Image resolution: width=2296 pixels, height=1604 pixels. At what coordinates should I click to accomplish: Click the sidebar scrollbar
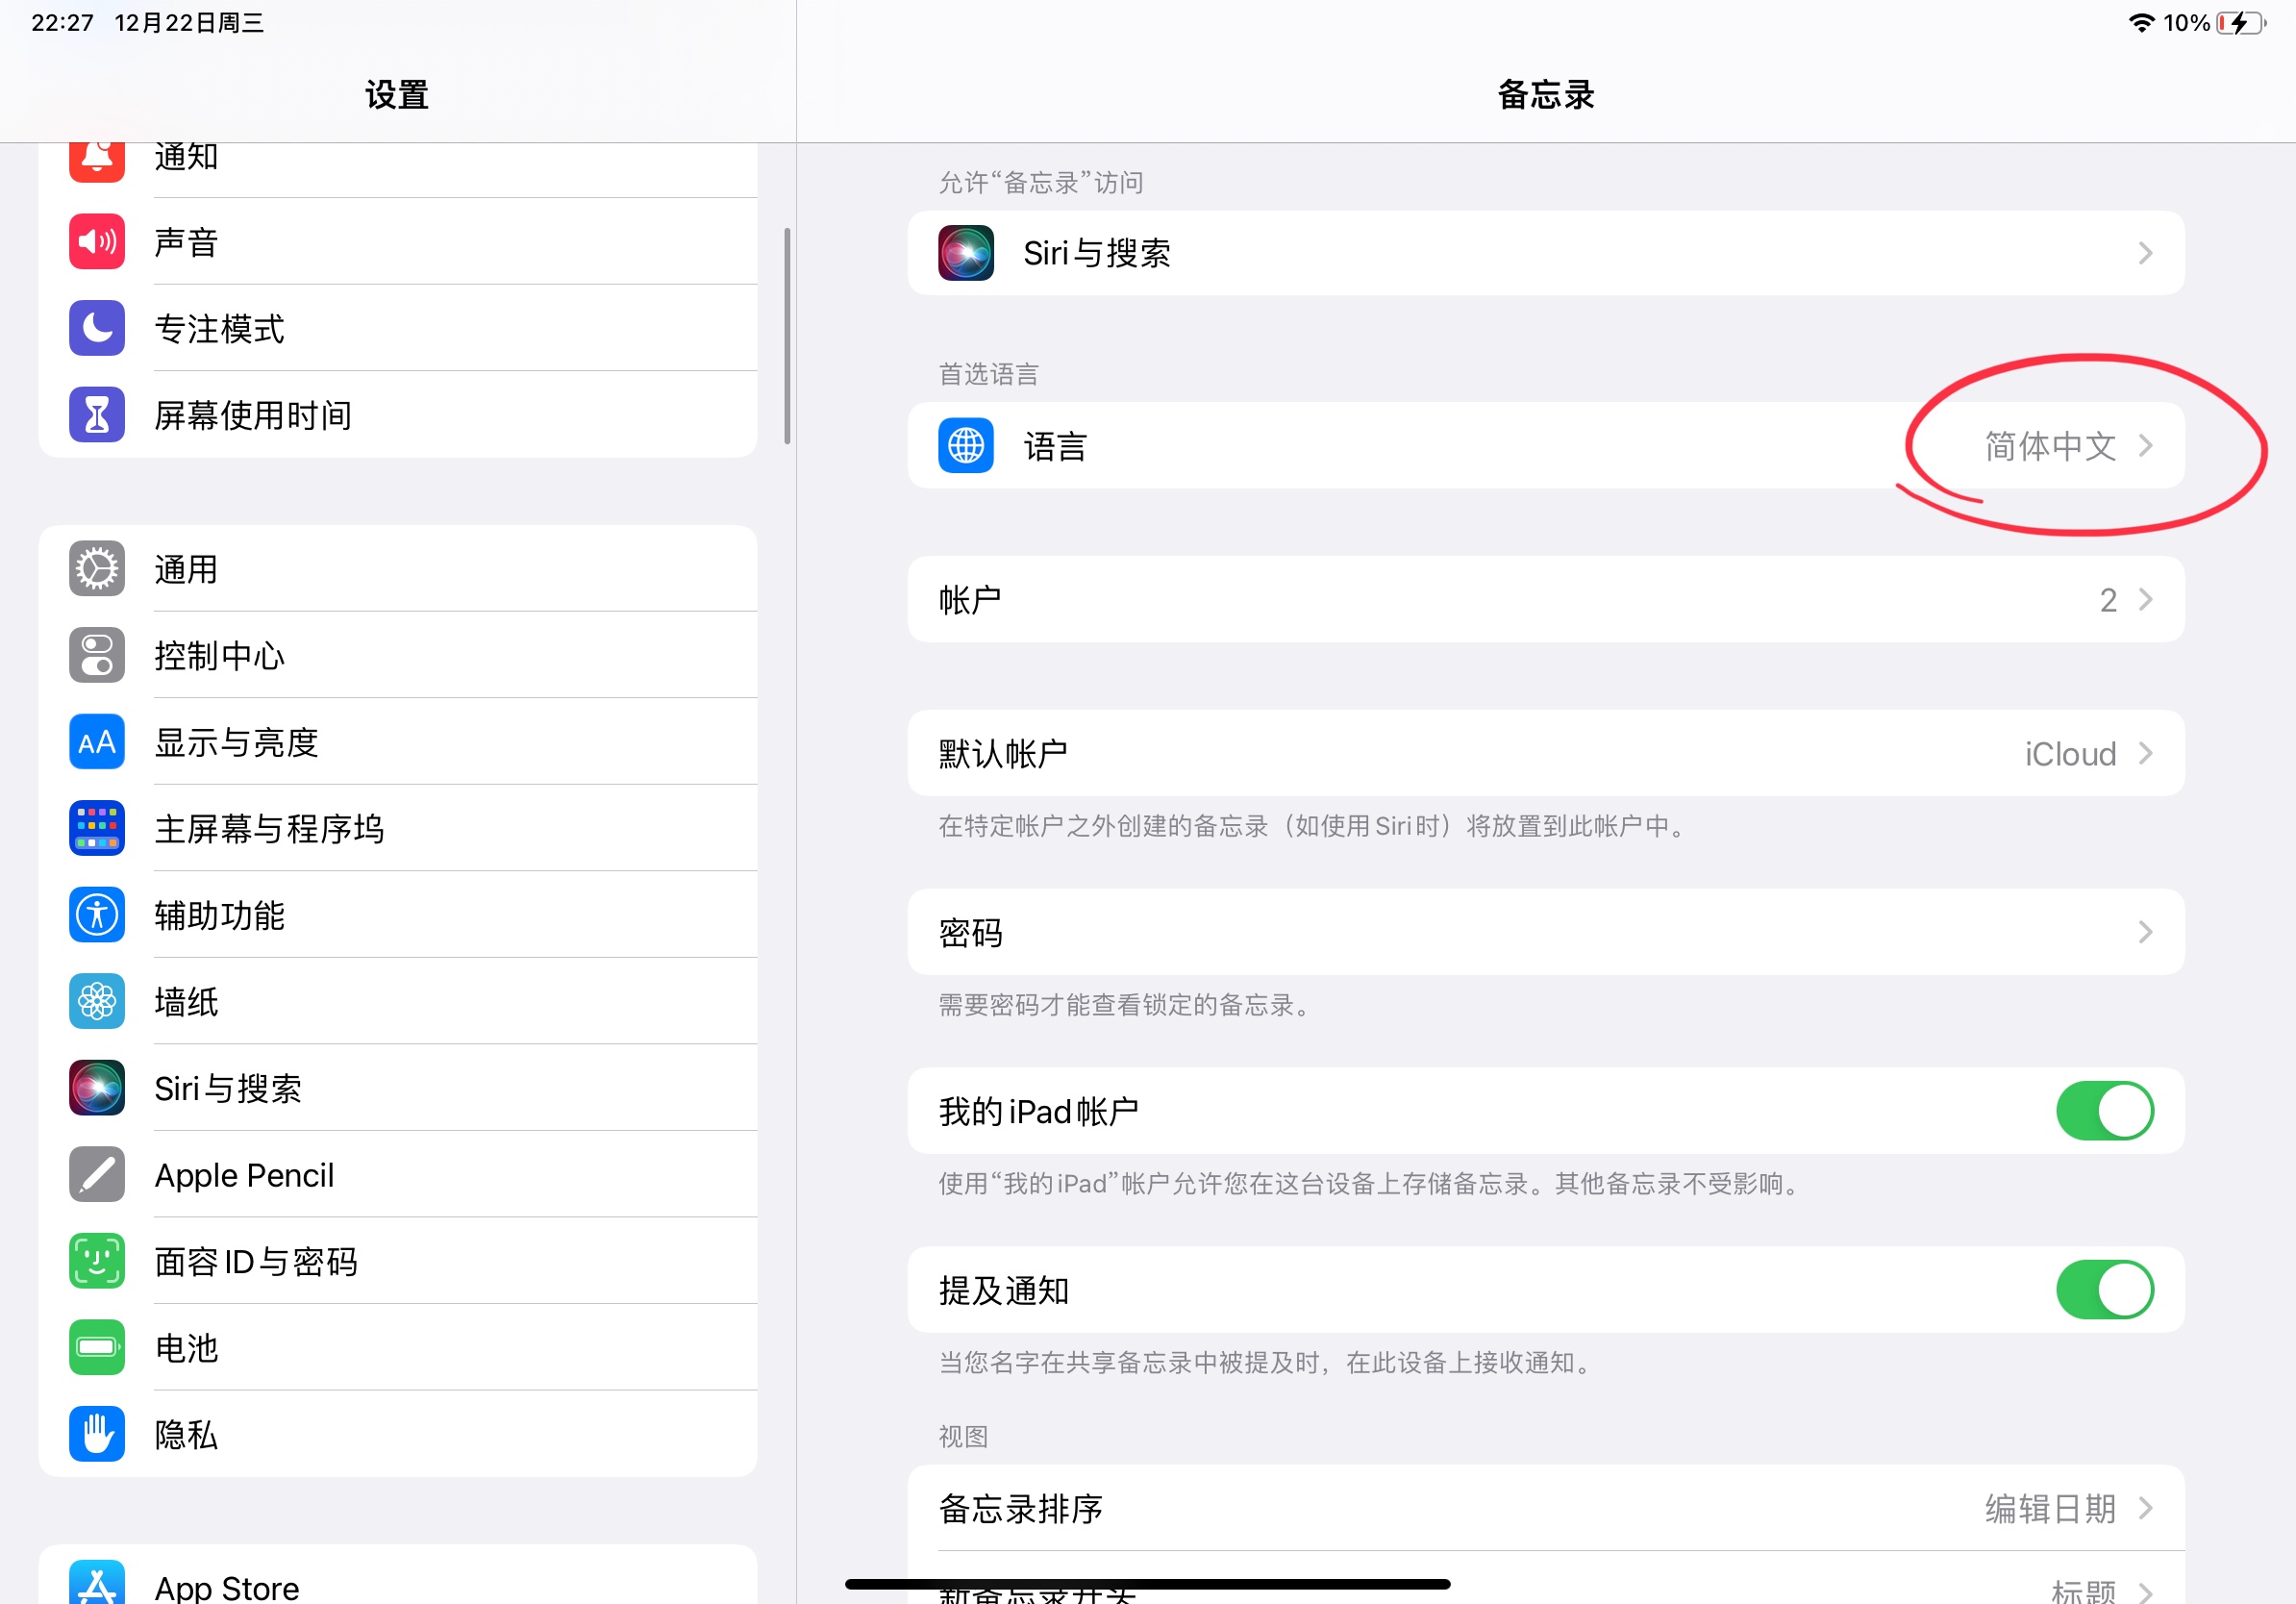point(788,336)
